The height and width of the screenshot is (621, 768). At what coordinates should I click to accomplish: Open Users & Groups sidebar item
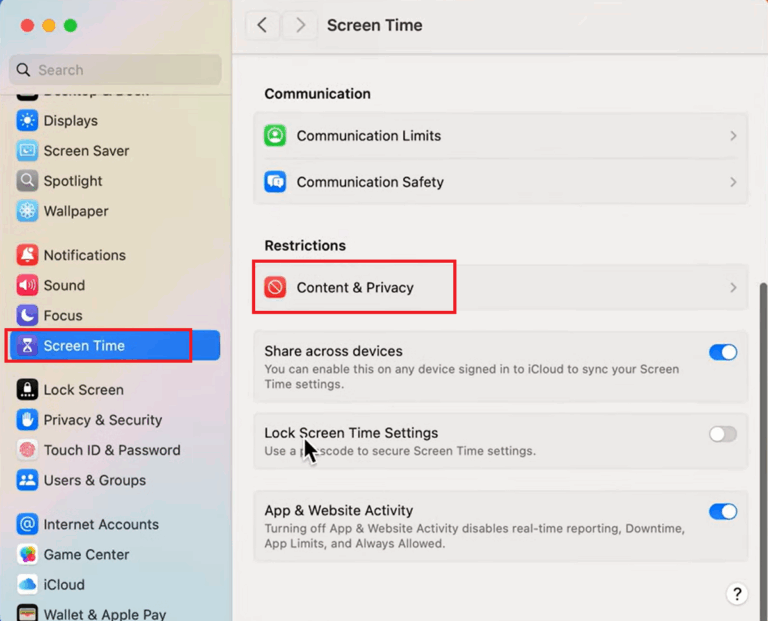pyautogui.click(x=94, y=480)
